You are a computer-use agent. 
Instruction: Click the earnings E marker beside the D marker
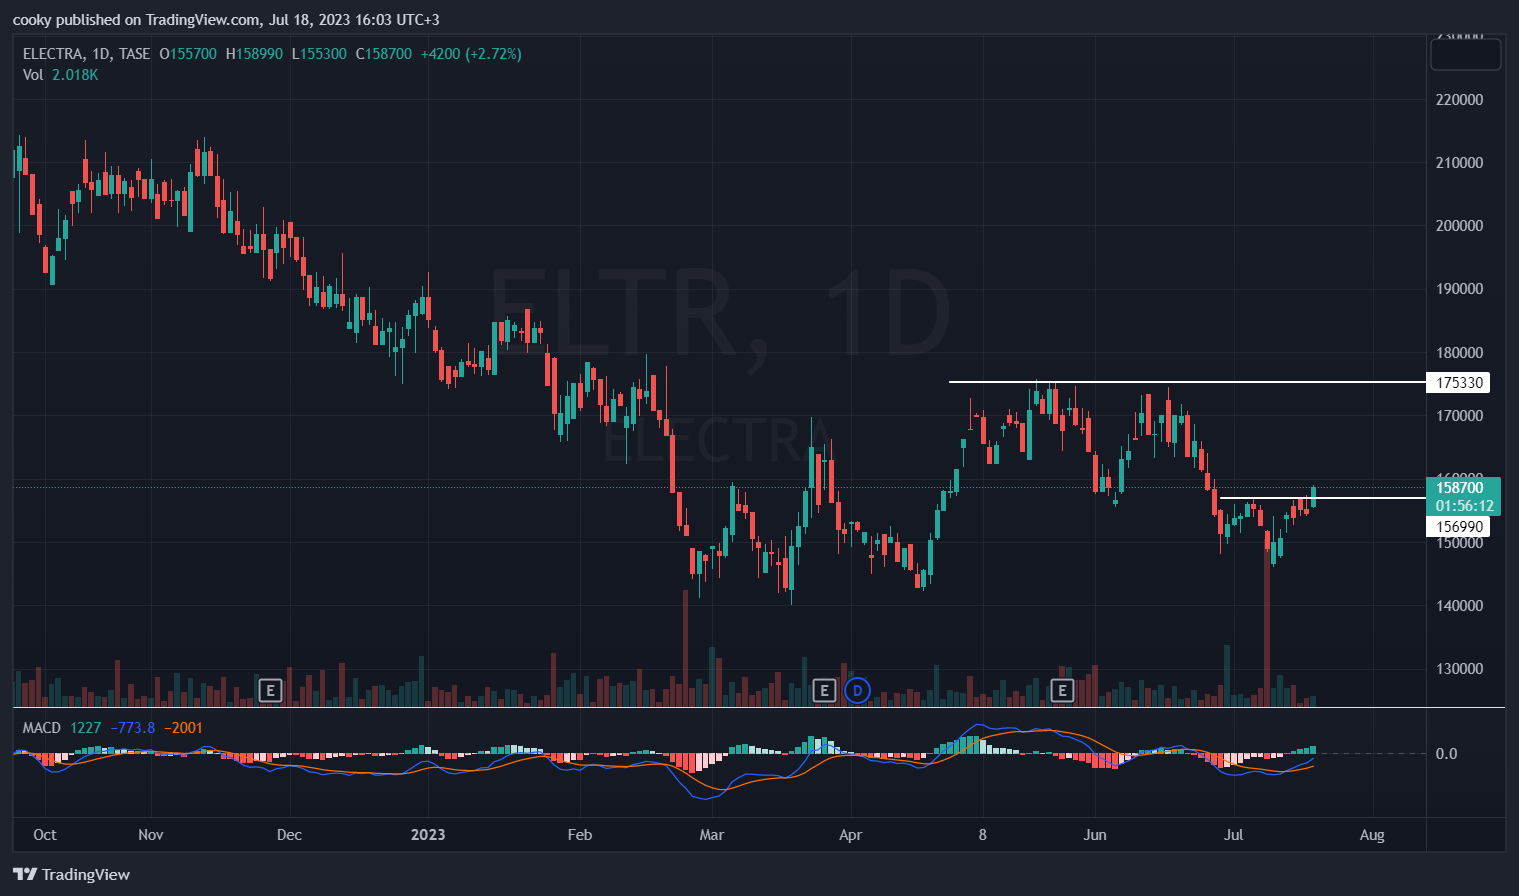point(824,690)
